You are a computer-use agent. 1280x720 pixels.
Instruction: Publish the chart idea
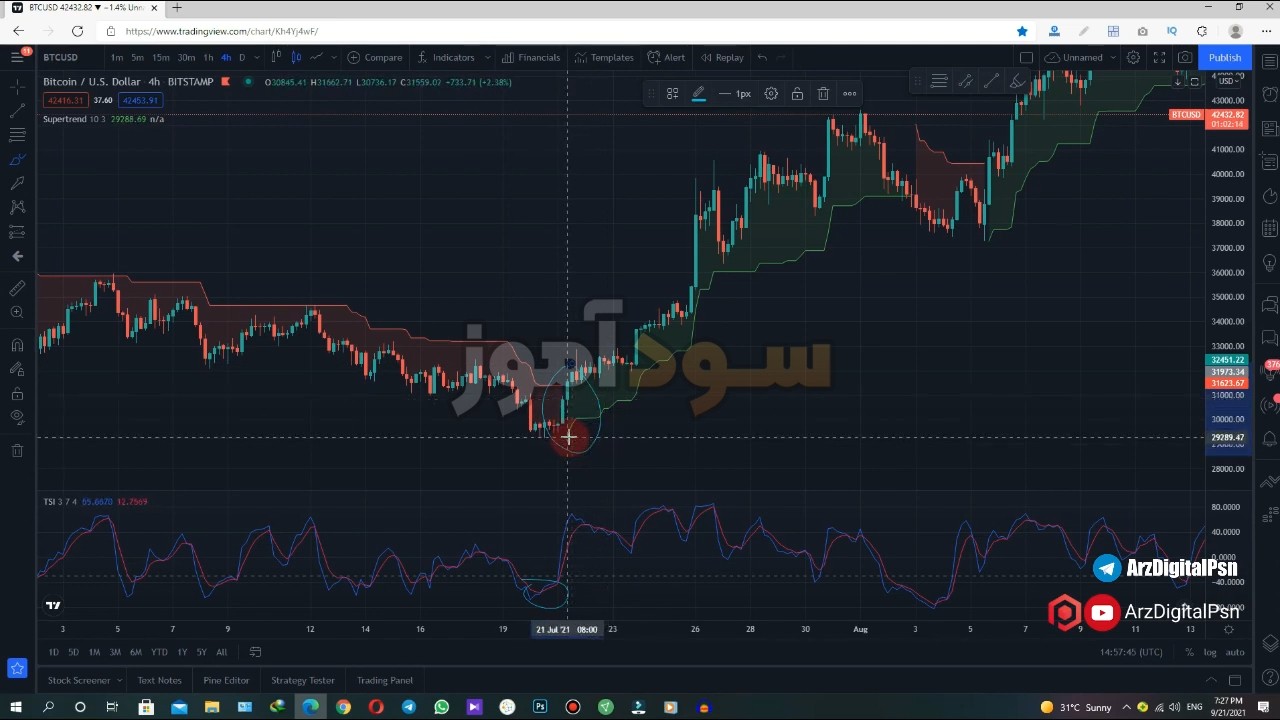(x=1225, y=57)
